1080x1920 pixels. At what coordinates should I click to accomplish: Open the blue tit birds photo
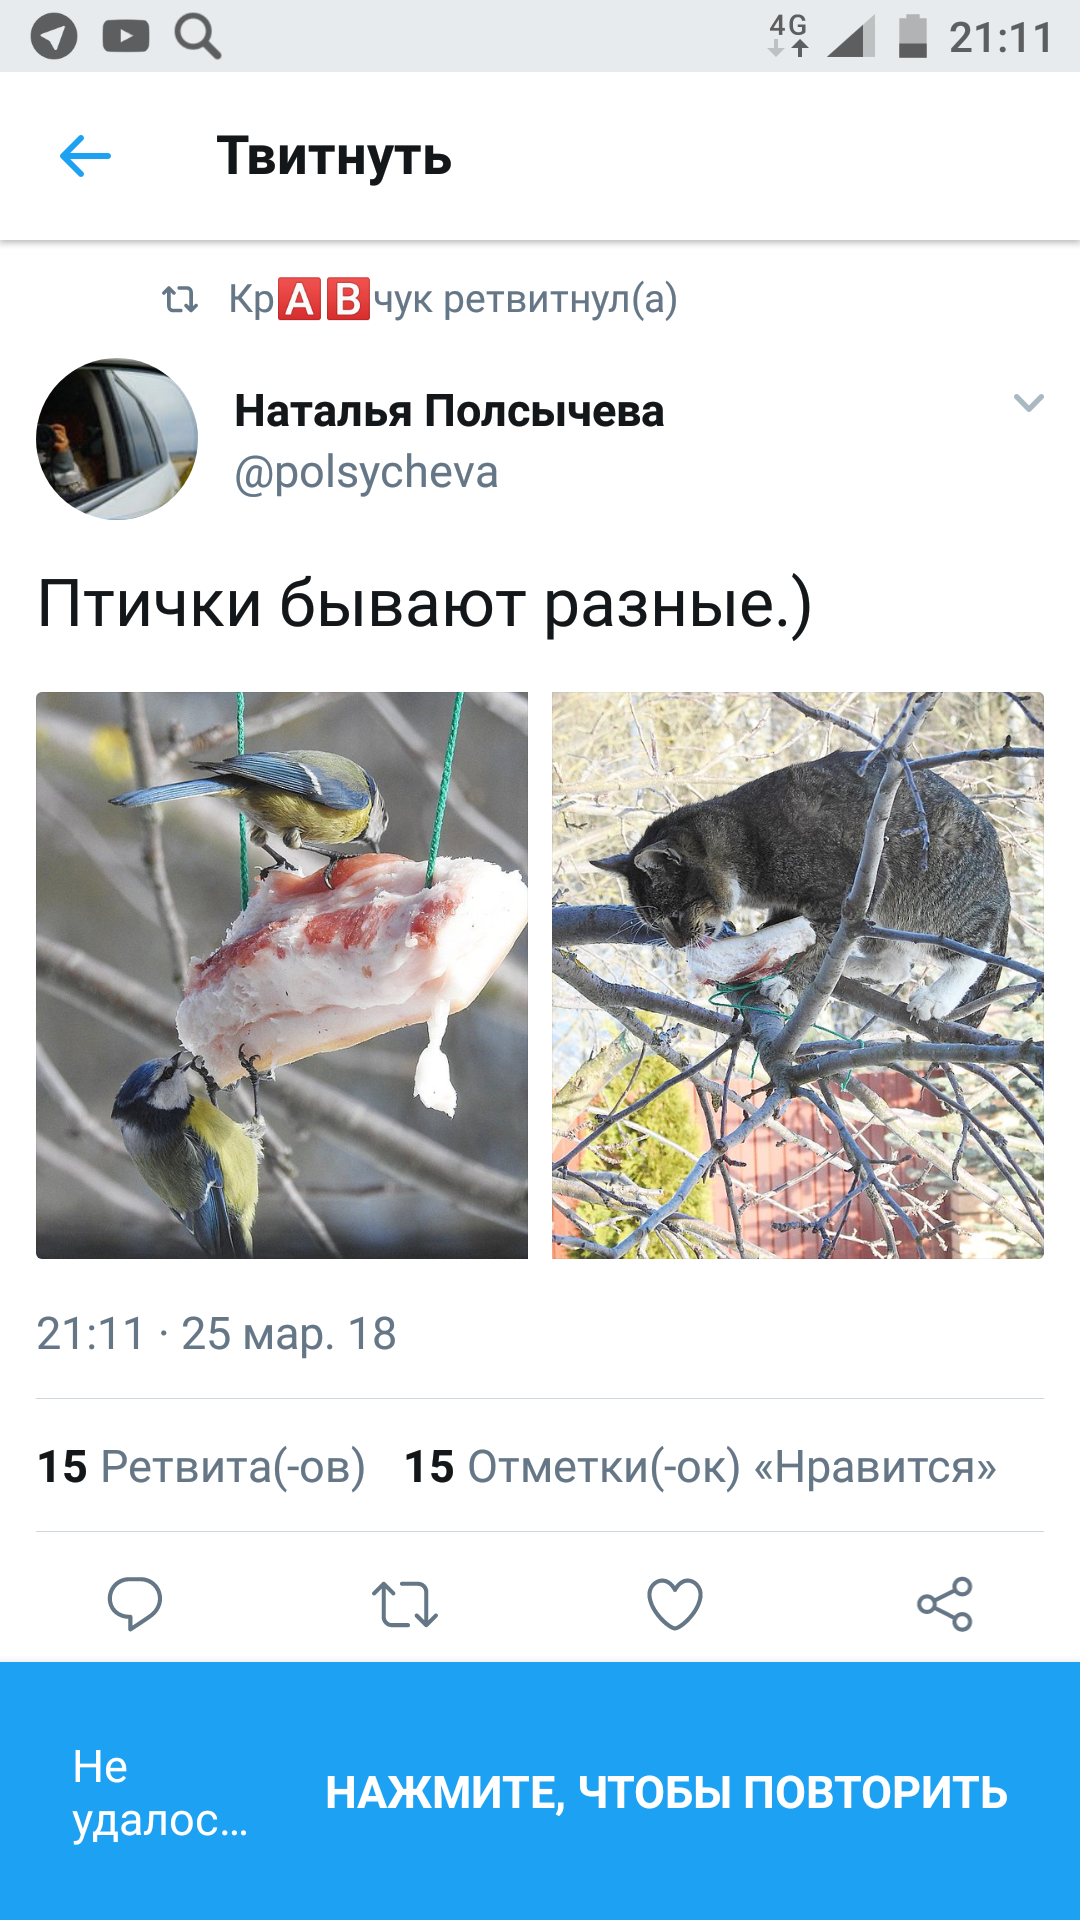coord(282,975)
